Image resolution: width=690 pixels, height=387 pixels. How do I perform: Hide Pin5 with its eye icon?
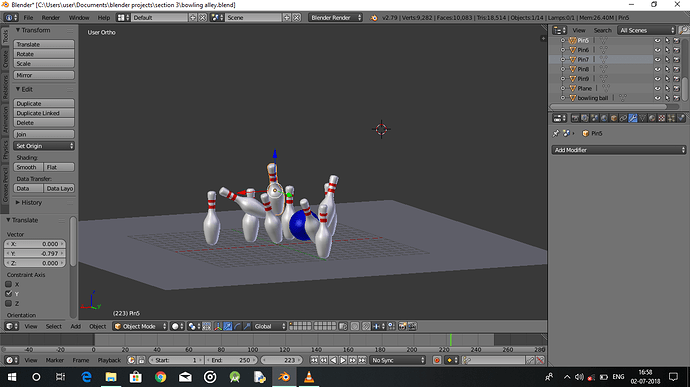(657, 40)
